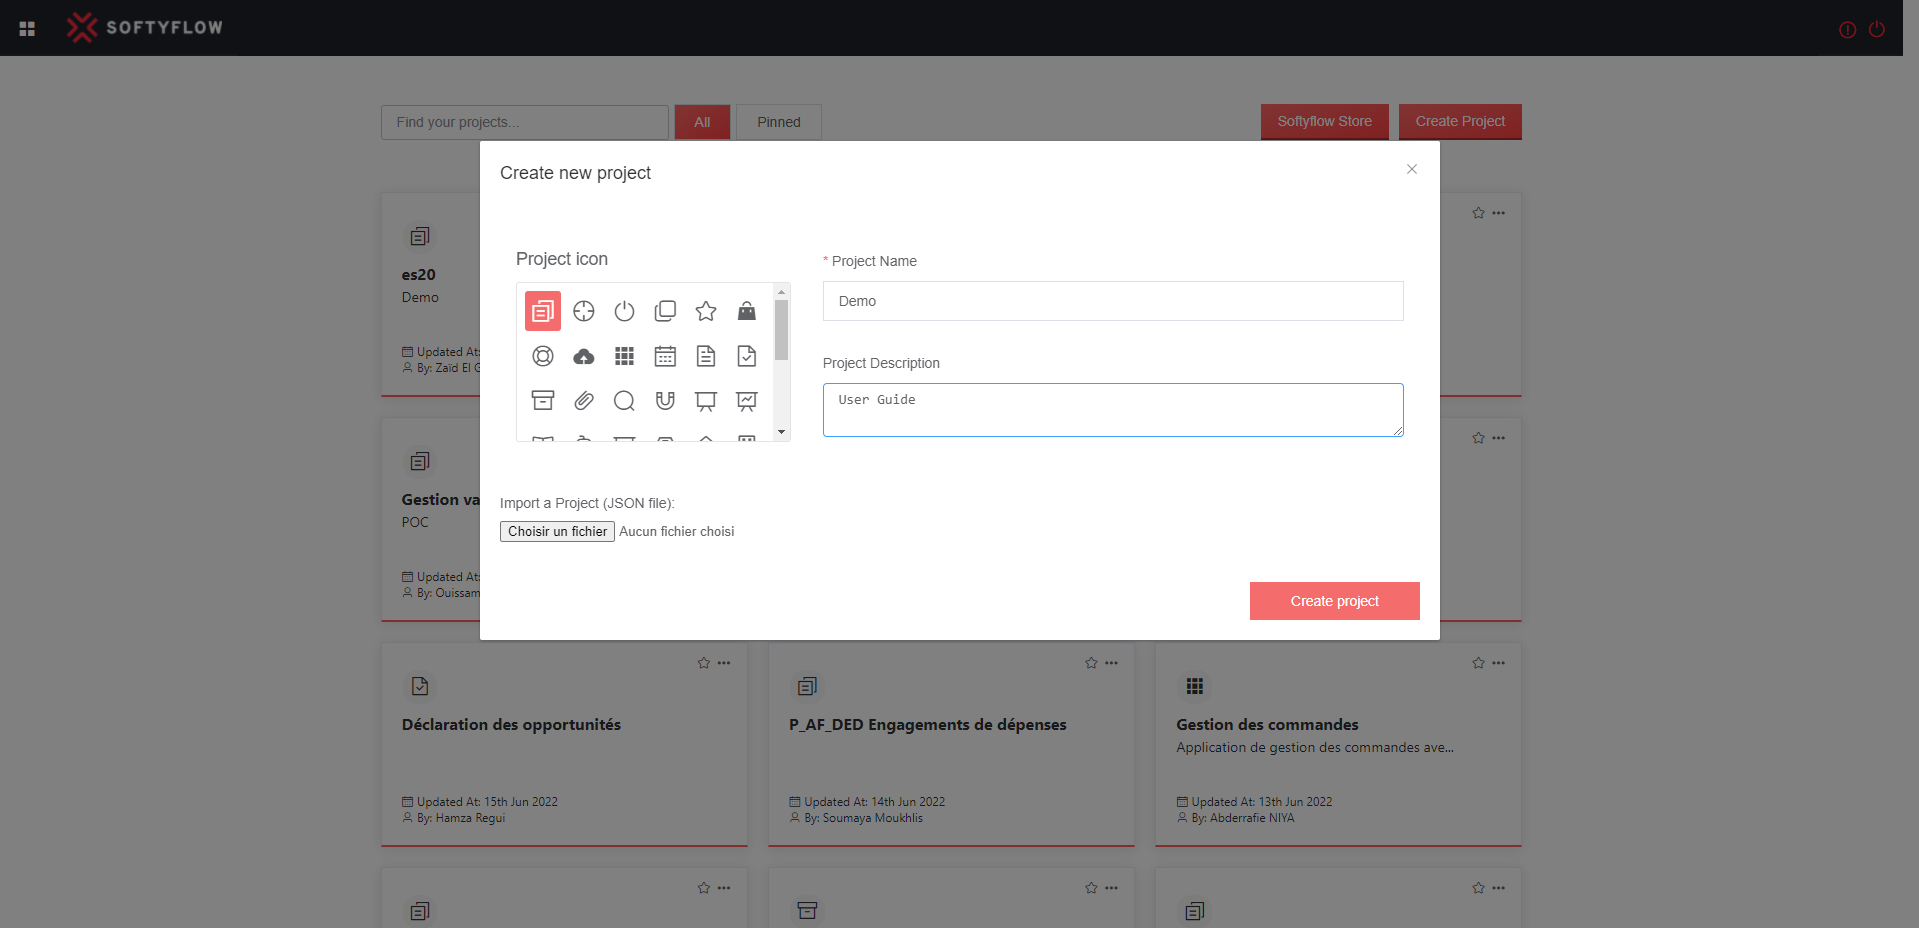Open more options for P_AF_DED Engagements de dépenses
The image size is (1919, 928).
coord(1111,663)
